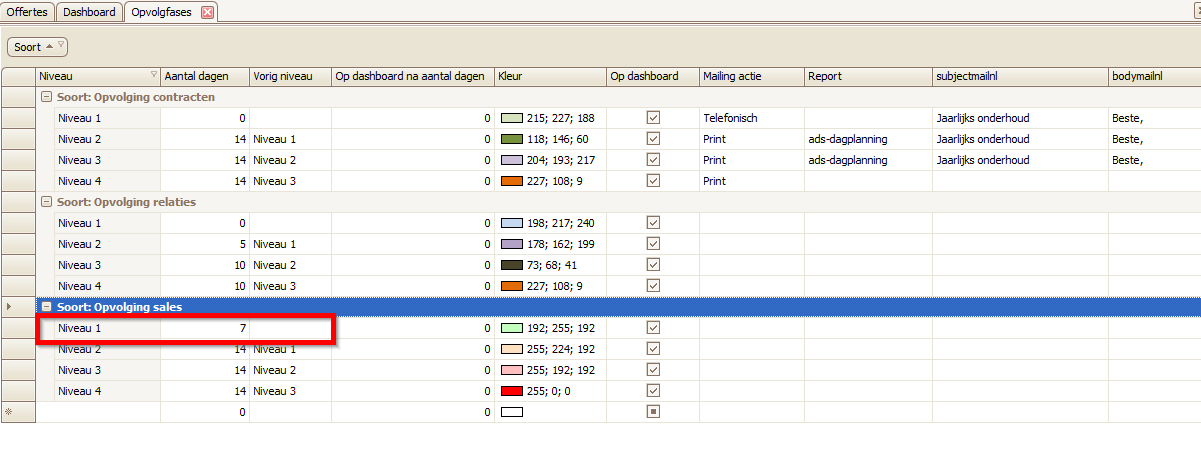Click Beste, cell in contracten Niveau 2
The width and height of the screenshot is (1201, 451).
coord(1155,139)
